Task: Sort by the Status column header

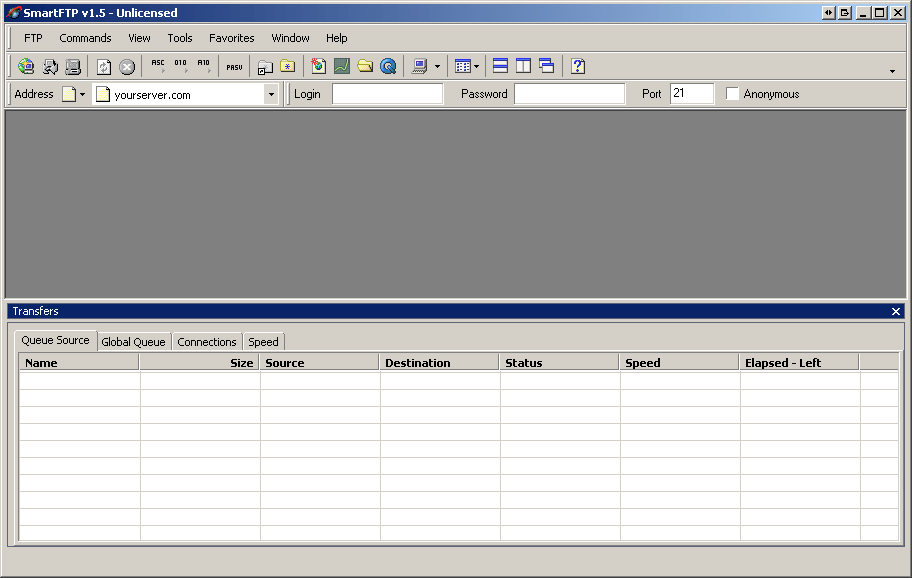Action: 560,363
